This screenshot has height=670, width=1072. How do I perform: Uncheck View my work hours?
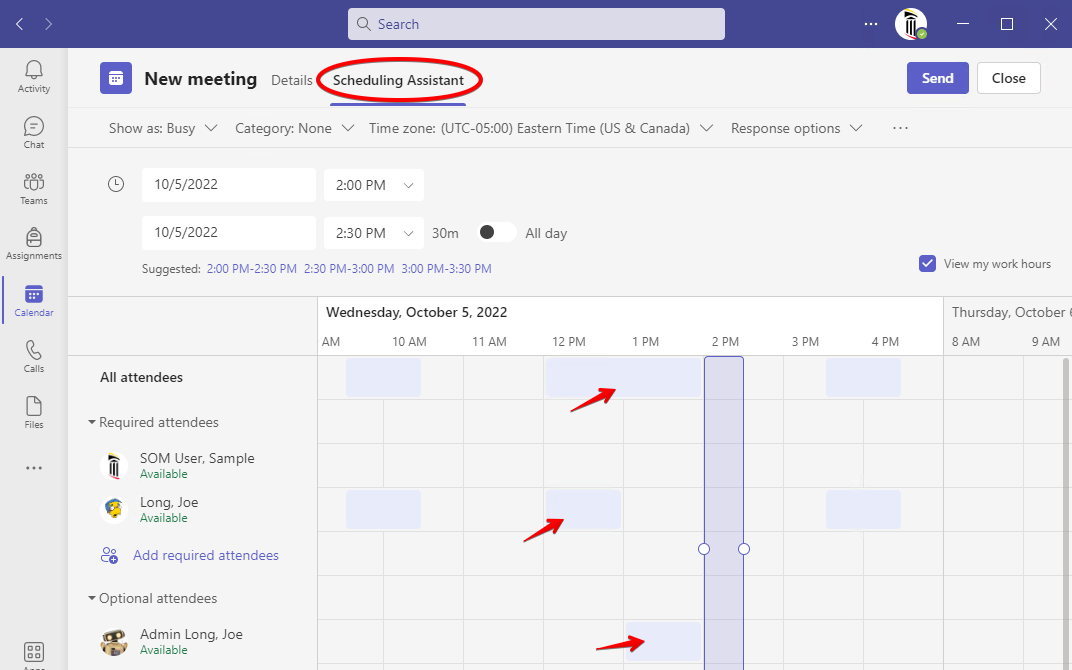(x=927, y=264)
